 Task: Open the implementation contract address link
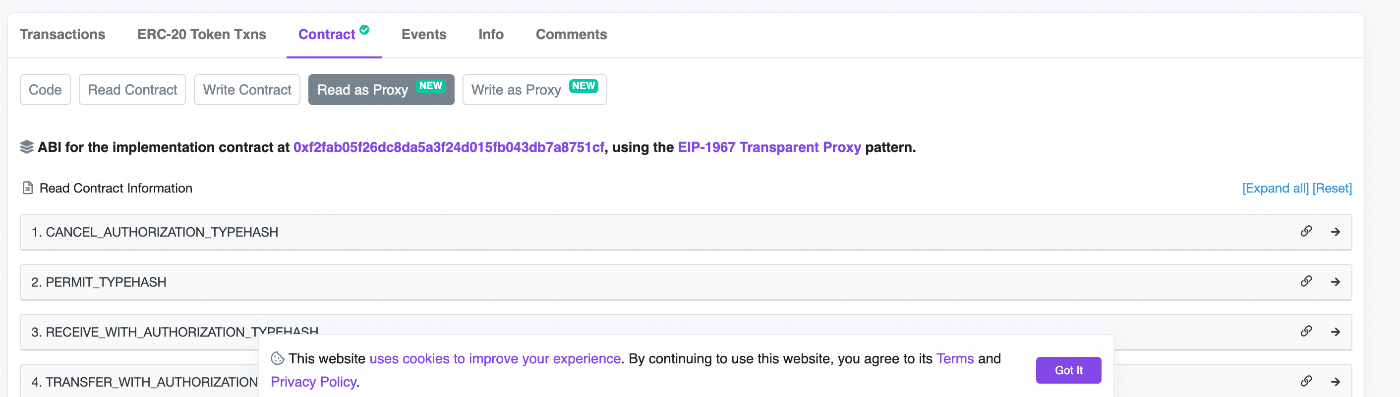tap(449, 147)
